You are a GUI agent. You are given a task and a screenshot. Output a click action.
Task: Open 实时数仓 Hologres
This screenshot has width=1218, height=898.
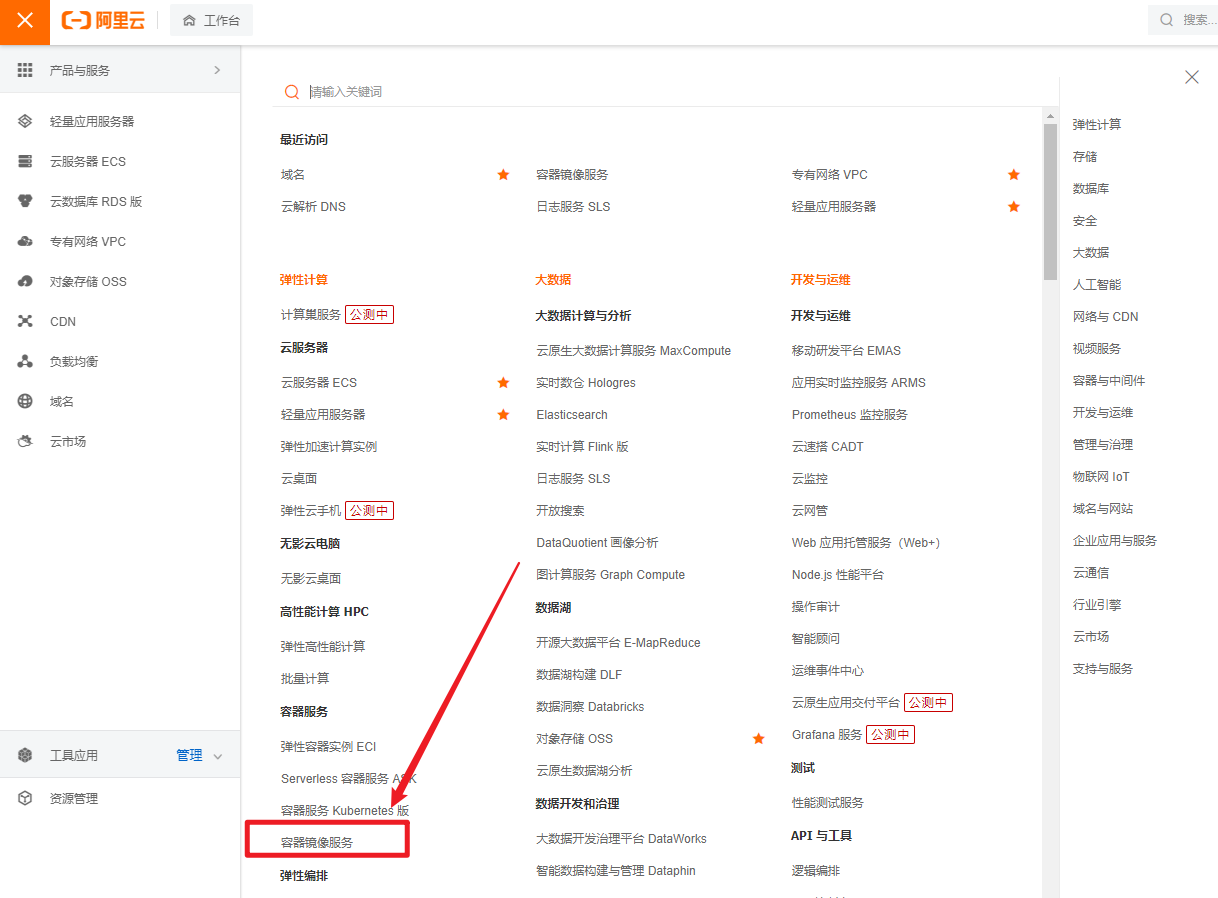tap(586, 382)
